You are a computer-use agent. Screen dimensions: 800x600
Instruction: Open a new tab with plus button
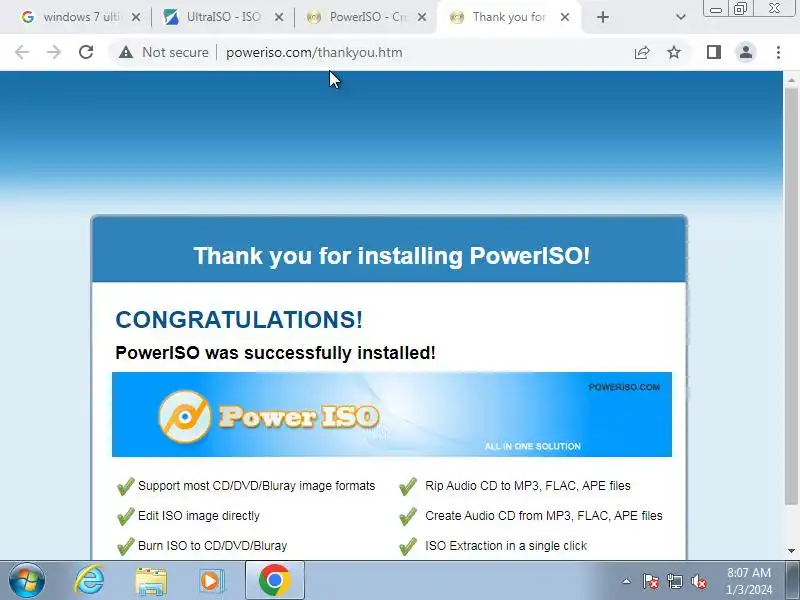coord(603,17)
